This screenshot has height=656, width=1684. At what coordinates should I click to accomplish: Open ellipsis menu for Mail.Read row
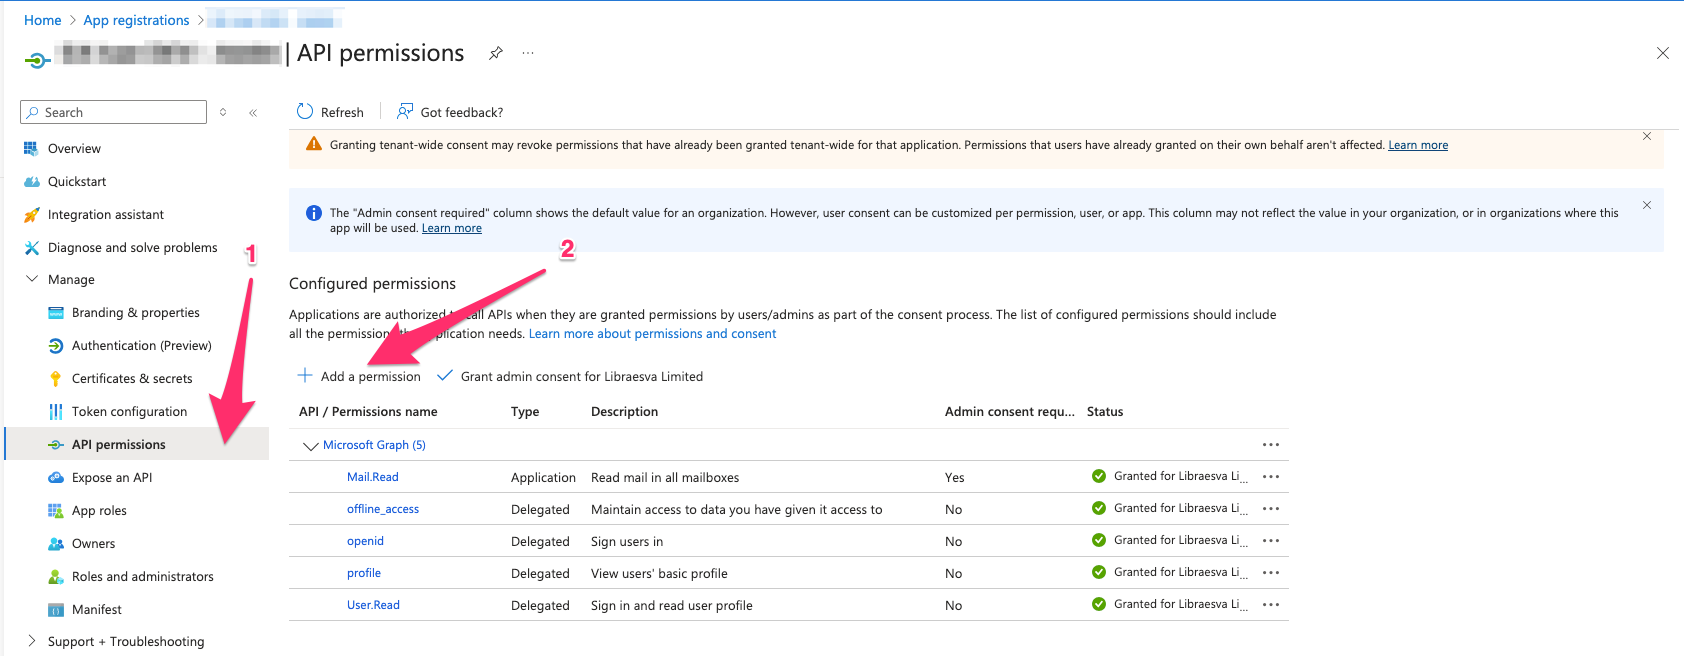[x=1271, y=477]
